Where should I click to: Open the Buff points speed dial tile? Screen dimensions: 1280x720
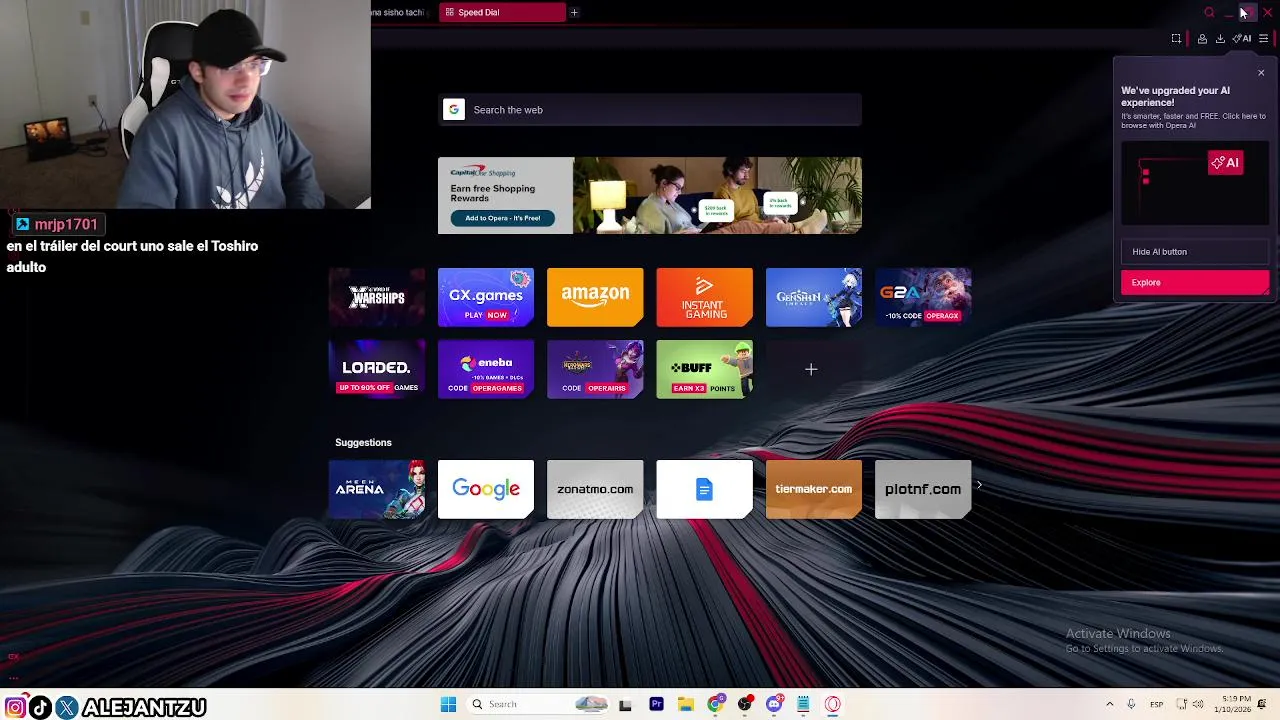(704, 369)
